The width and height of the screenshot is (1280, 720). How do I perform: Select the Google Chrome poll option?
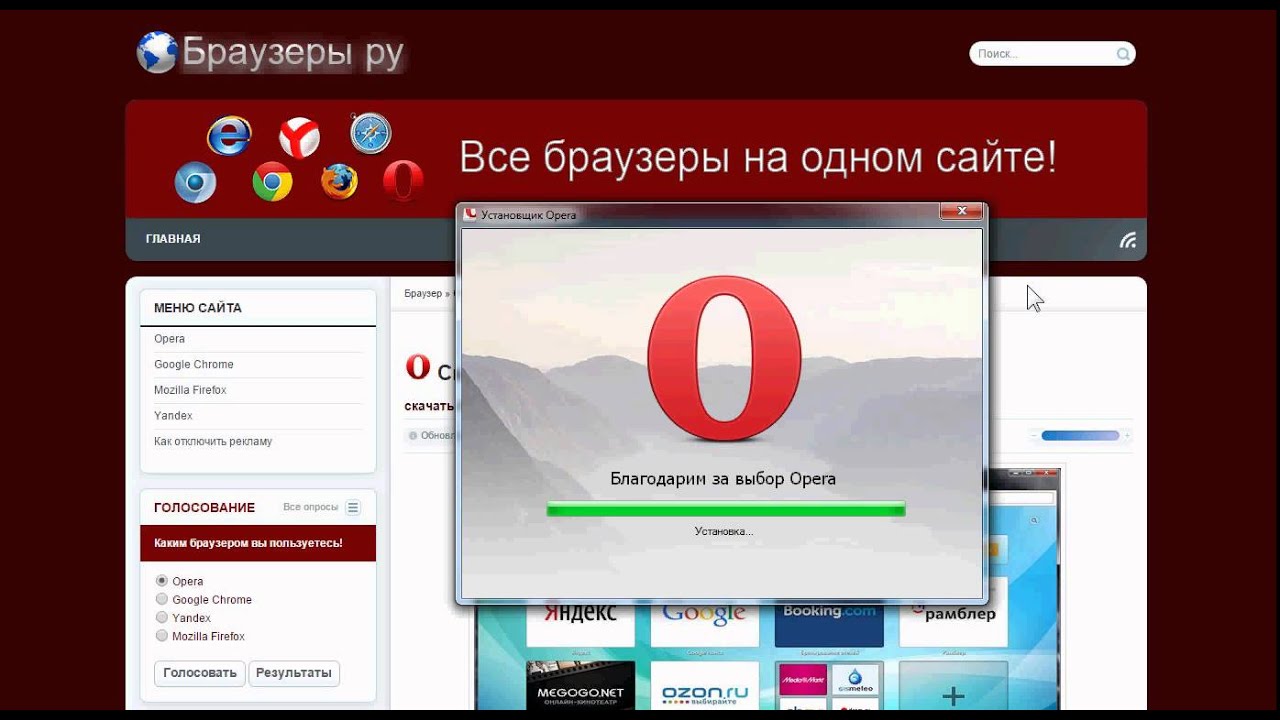(x=162, y=599)
